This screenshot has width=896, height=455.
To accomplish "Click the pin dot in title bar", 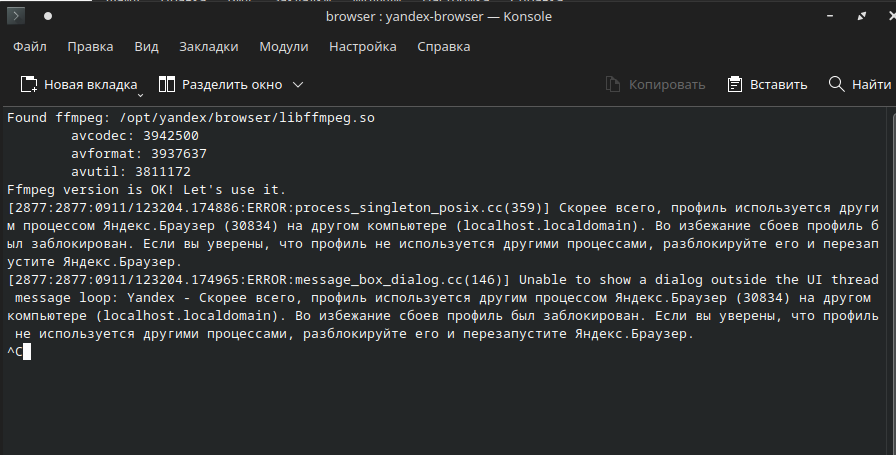I will click(48, 16).
